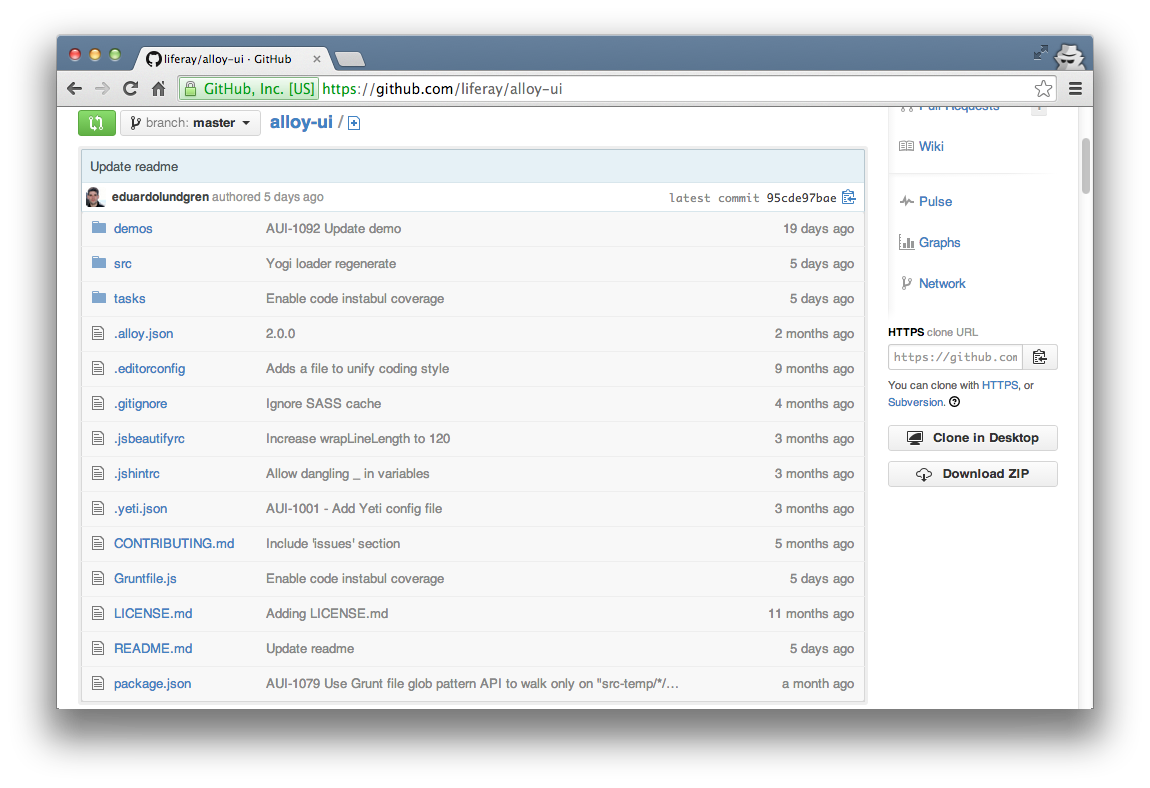Open the demos folder
This screenshot has width=1150, height=788.
point(133,228)
